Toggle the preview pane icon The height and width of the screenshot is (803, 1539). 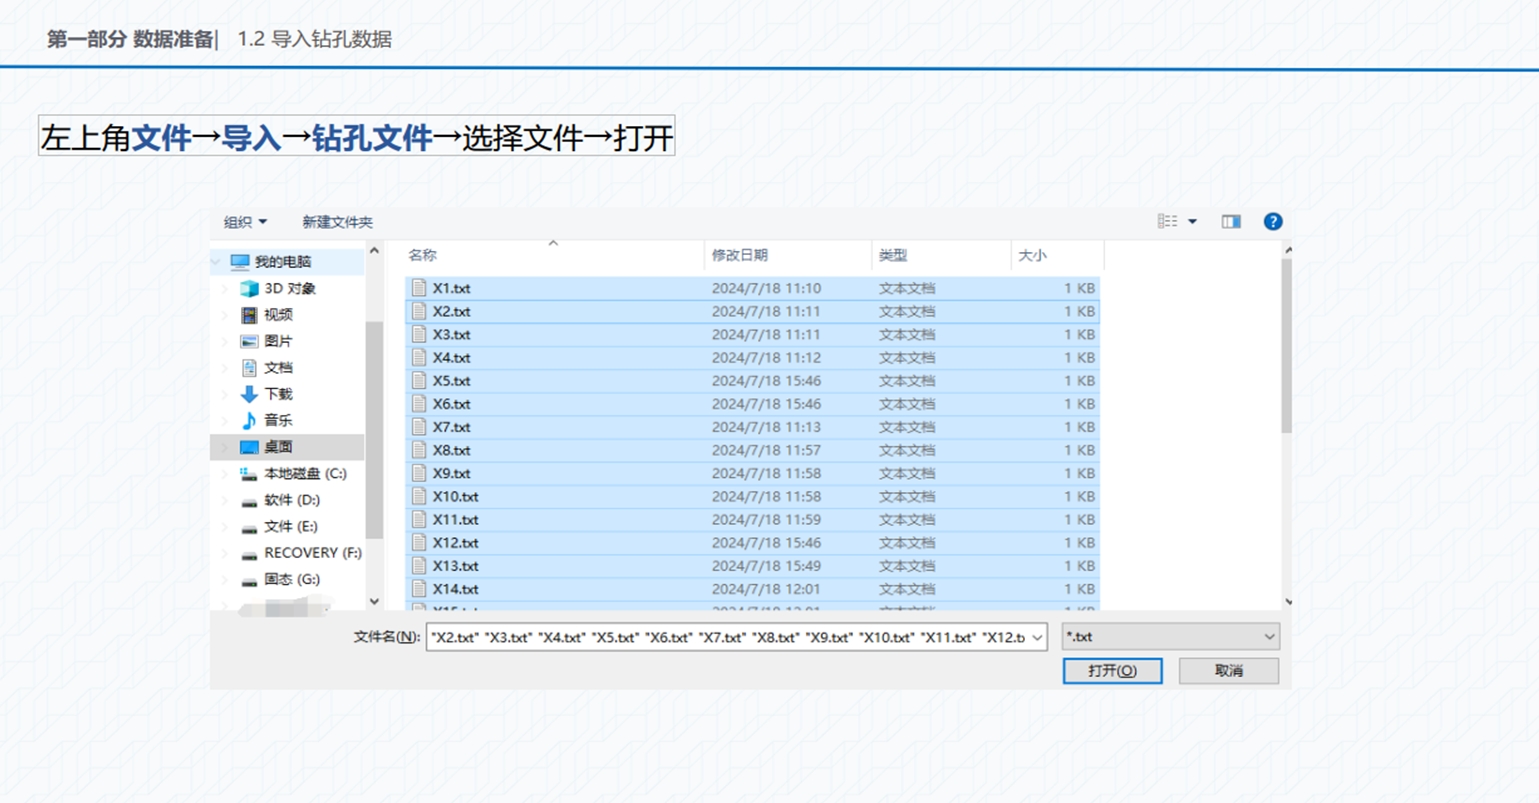tap(1231, 222)
